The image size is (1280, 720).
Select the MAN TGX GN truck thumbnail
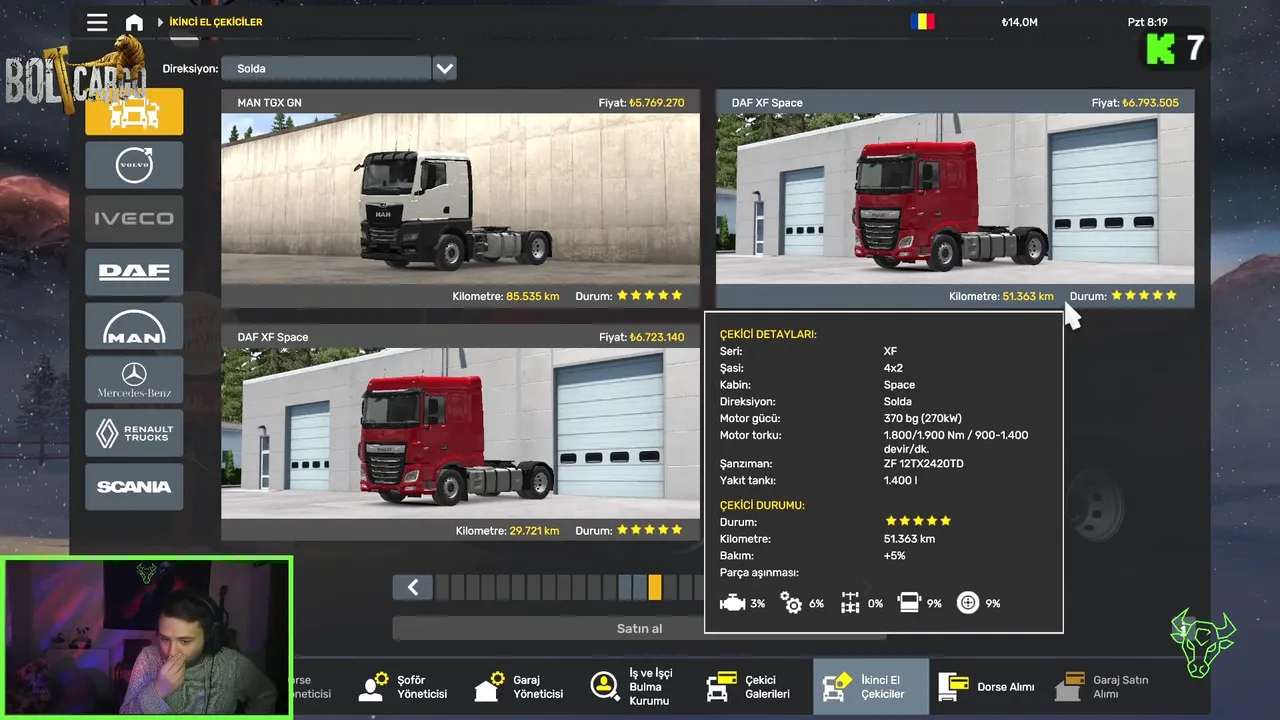point(460,199)
